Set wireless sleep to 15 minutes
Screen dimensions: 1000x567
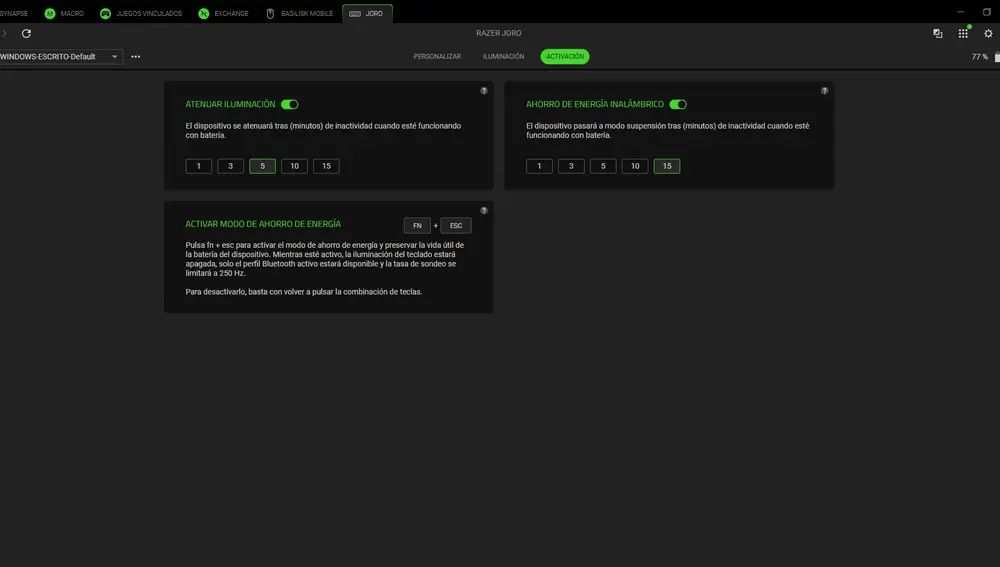666,166
